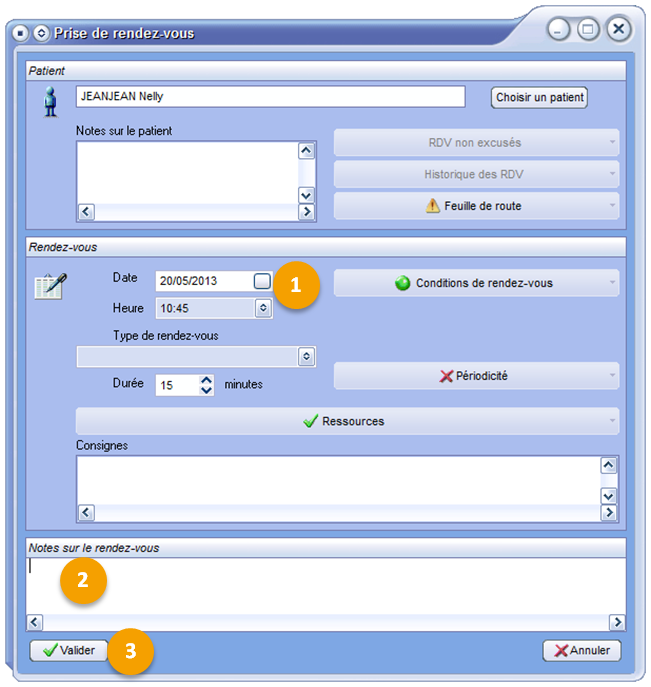651x687 pixels.
Task: Open the Feuille de route panel
Action: click(476, 206)
